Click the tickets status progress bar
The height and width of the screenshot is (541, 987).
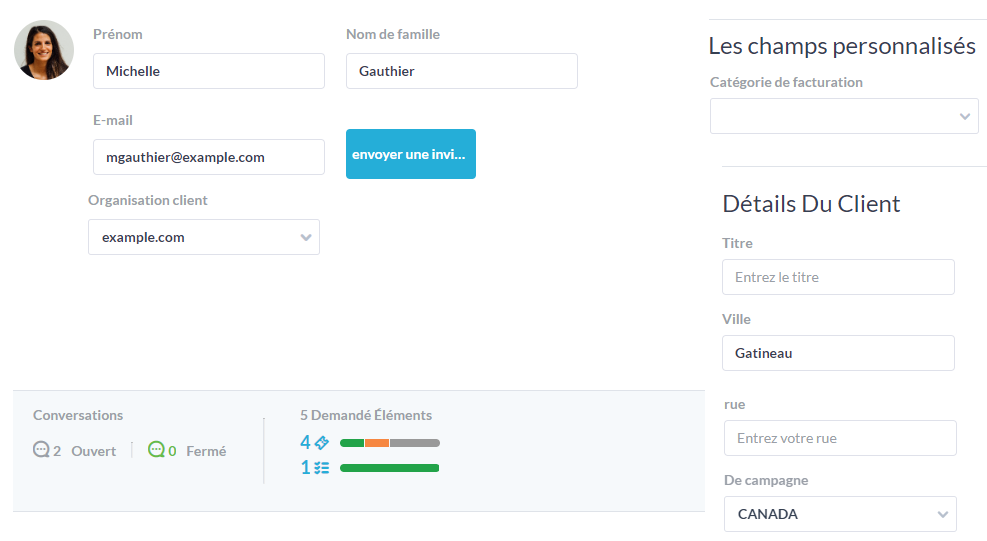coord(390,443)
